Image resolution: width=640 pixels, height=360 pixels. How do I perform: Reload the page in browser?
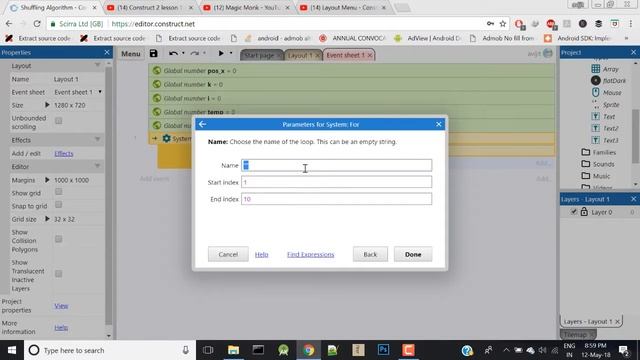(37, 24)
